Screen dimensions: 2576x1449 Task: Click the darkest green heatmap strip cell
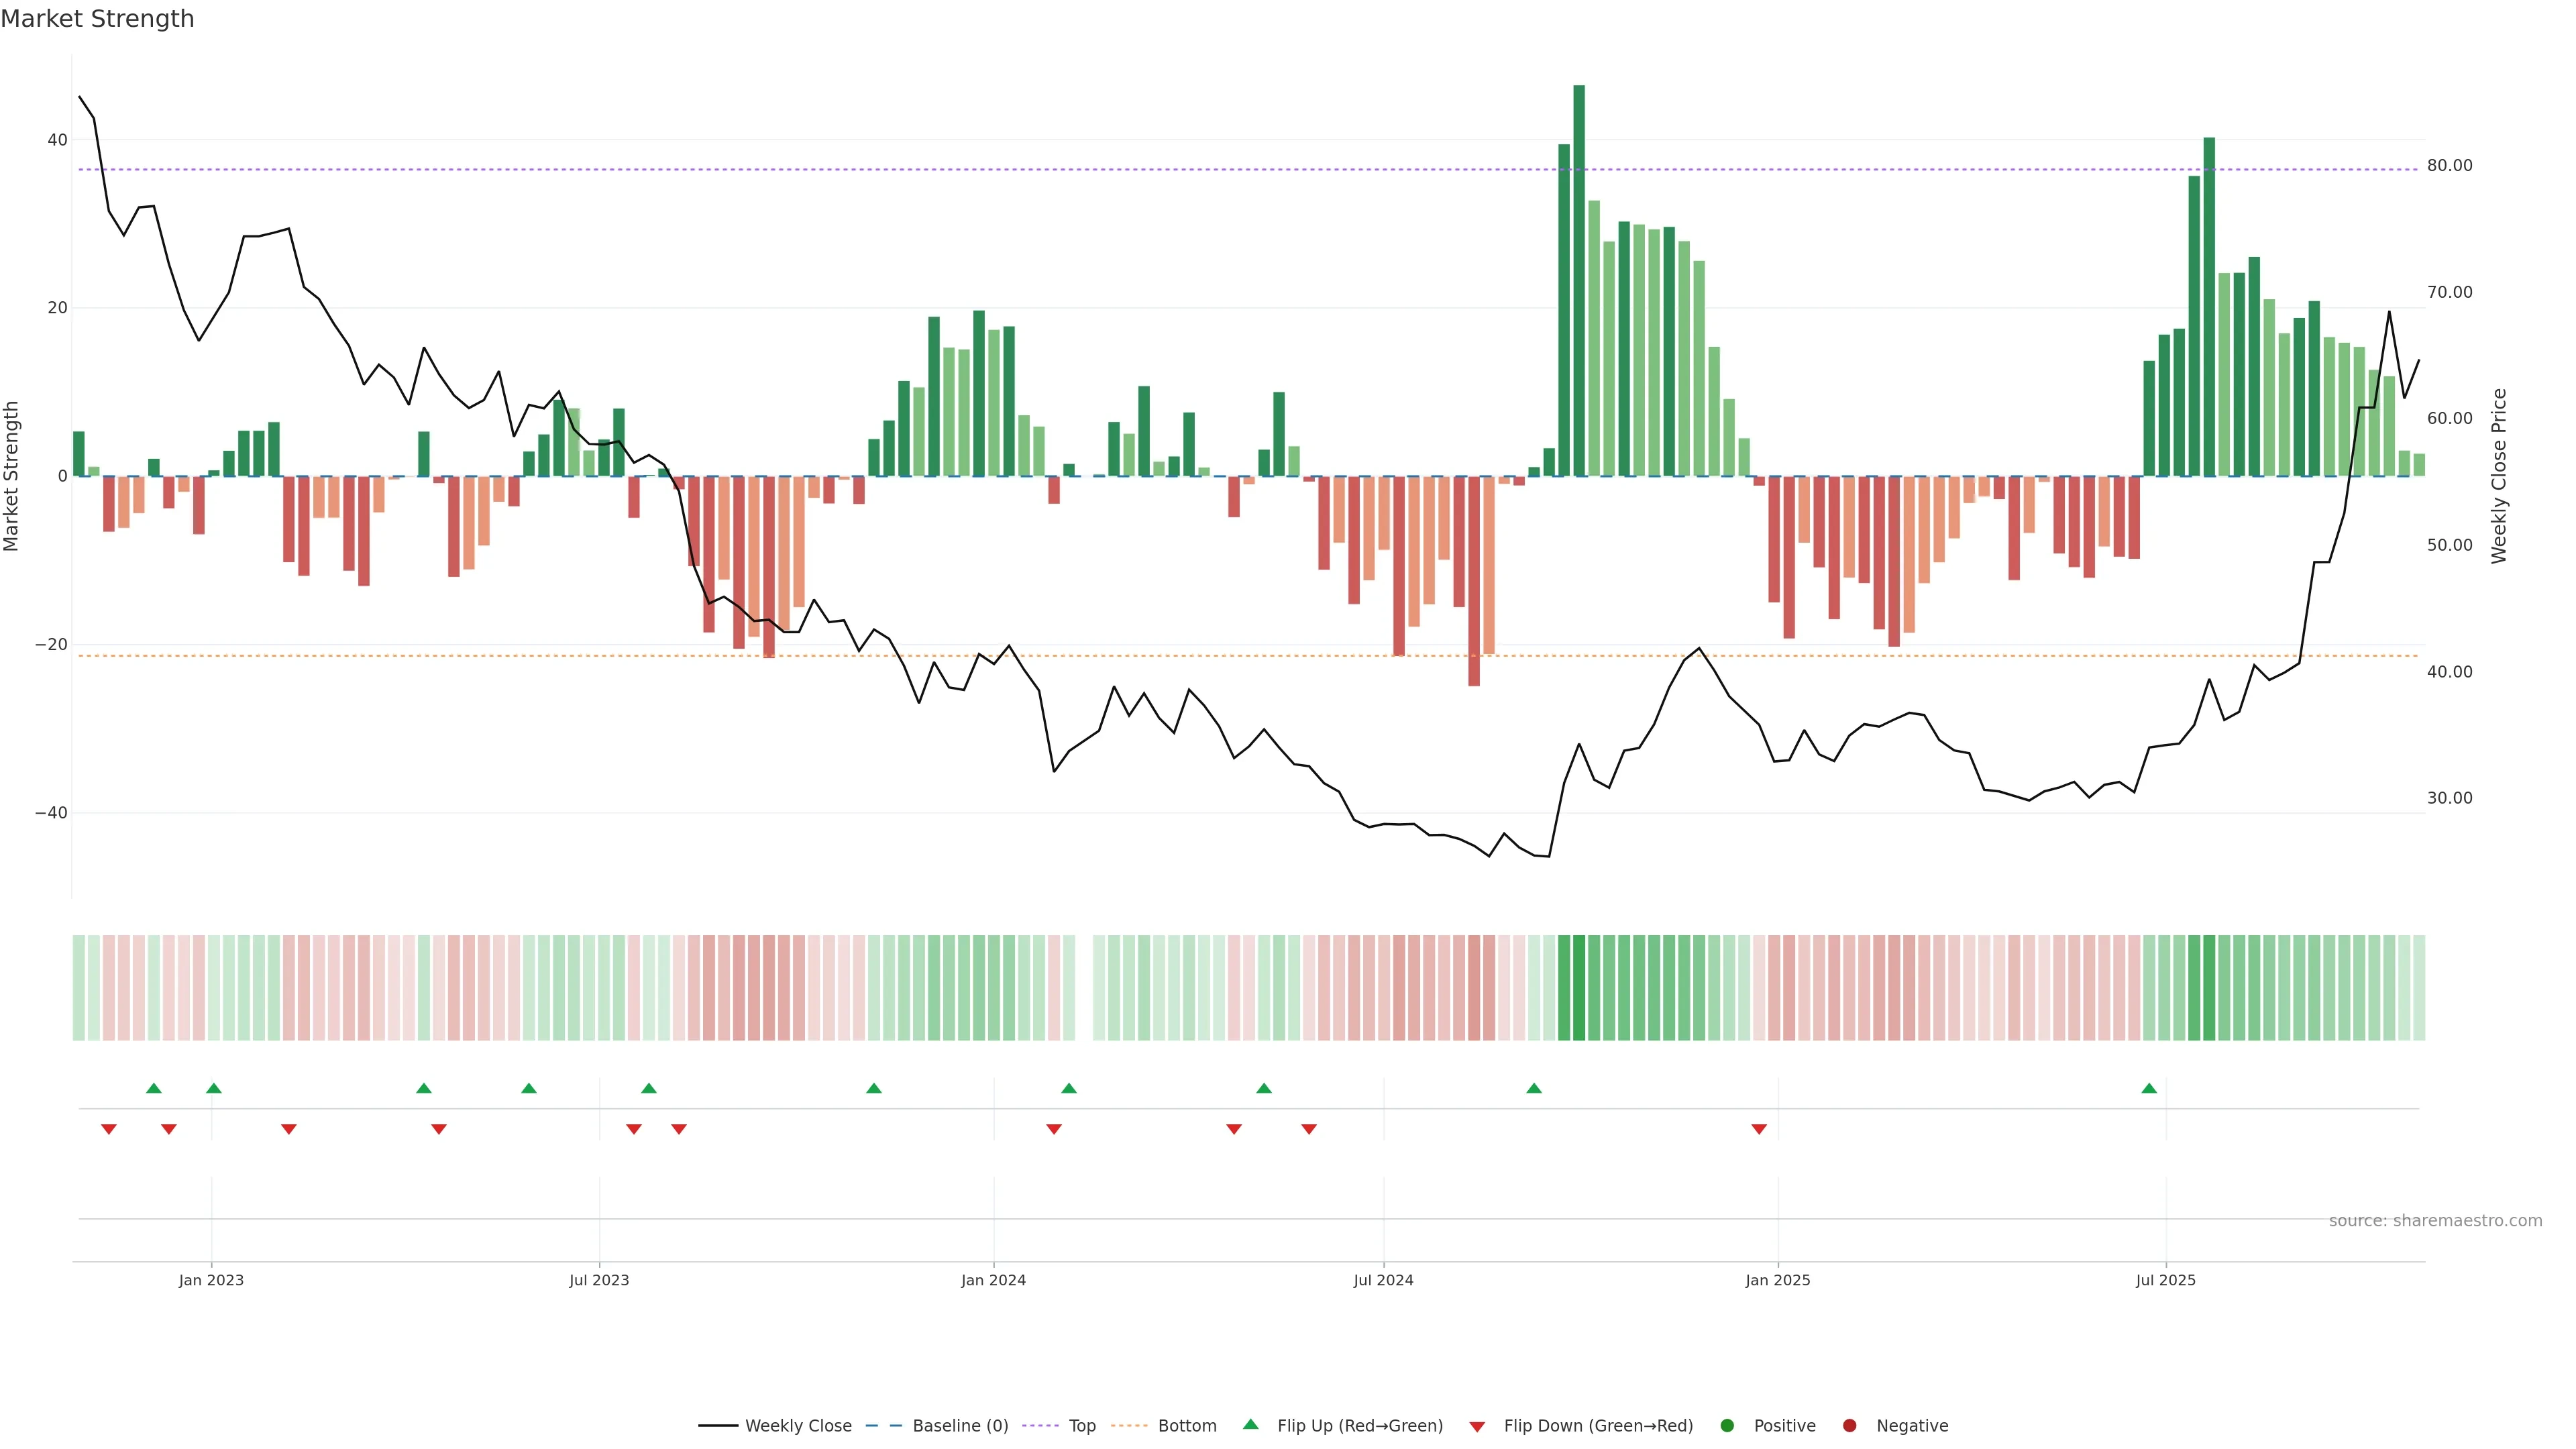coord(1579,988)
